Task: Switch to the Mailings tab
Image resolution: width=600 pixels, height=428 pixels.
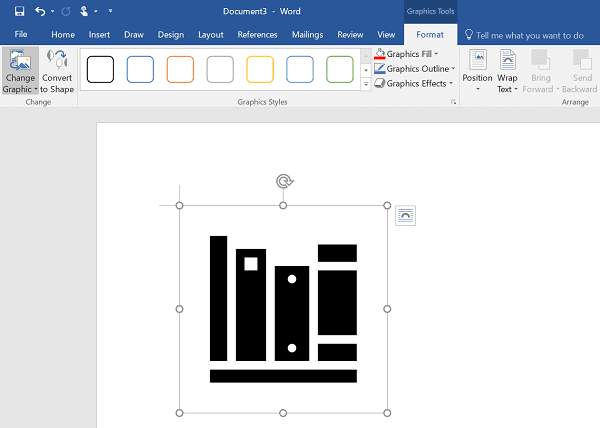Action: pos(307,35)
